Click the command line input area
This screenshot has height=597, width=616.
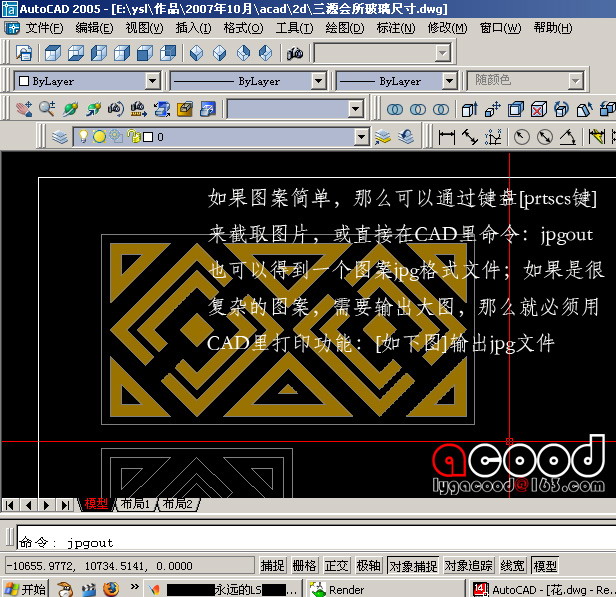tap(316, 537)
